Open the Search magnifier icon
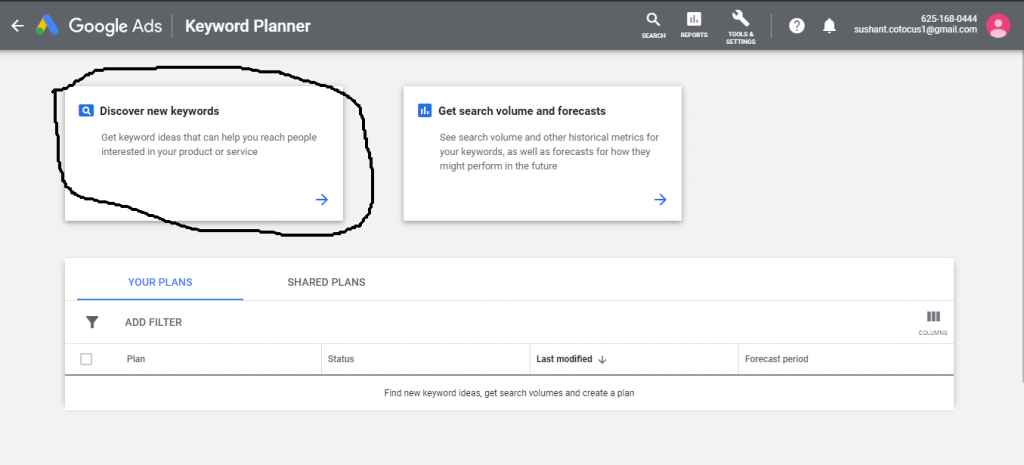Viewport: 1024px width, 465px height. click(653, 20)
